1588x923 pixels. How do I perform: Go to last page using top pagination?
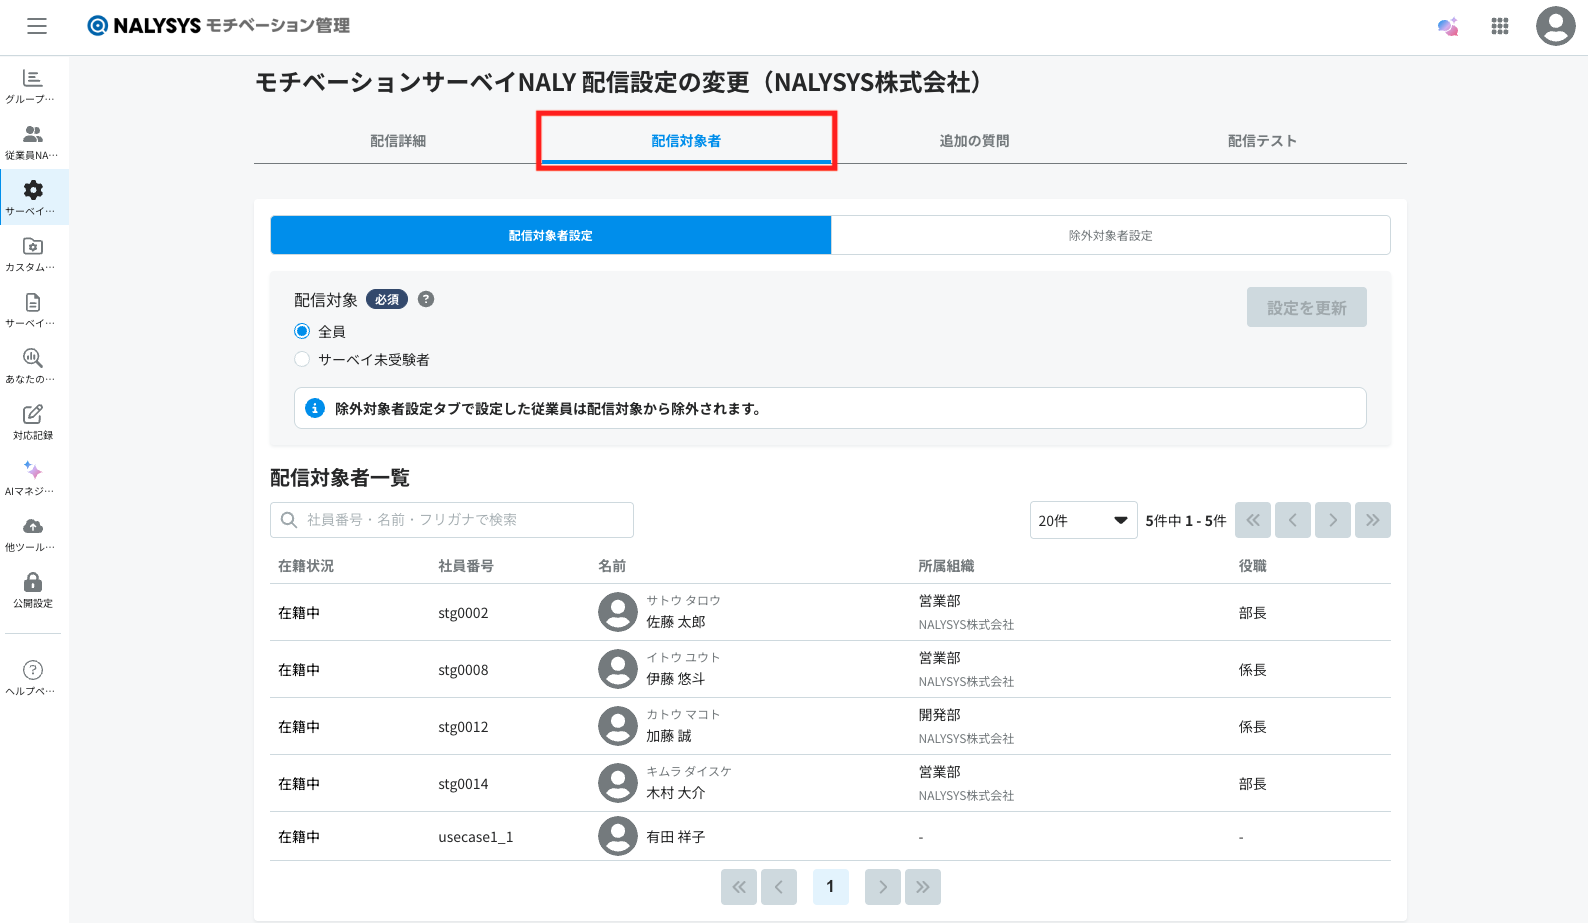coord(1373,520)
